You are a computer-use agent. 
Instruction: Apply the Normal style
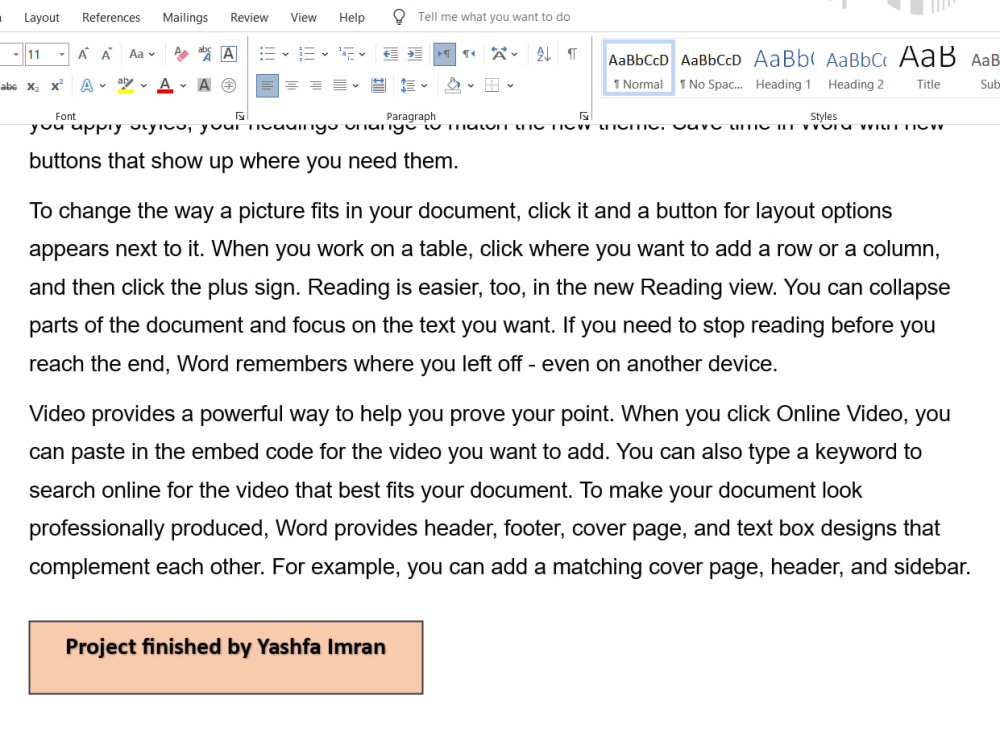(x=638, y=68)
